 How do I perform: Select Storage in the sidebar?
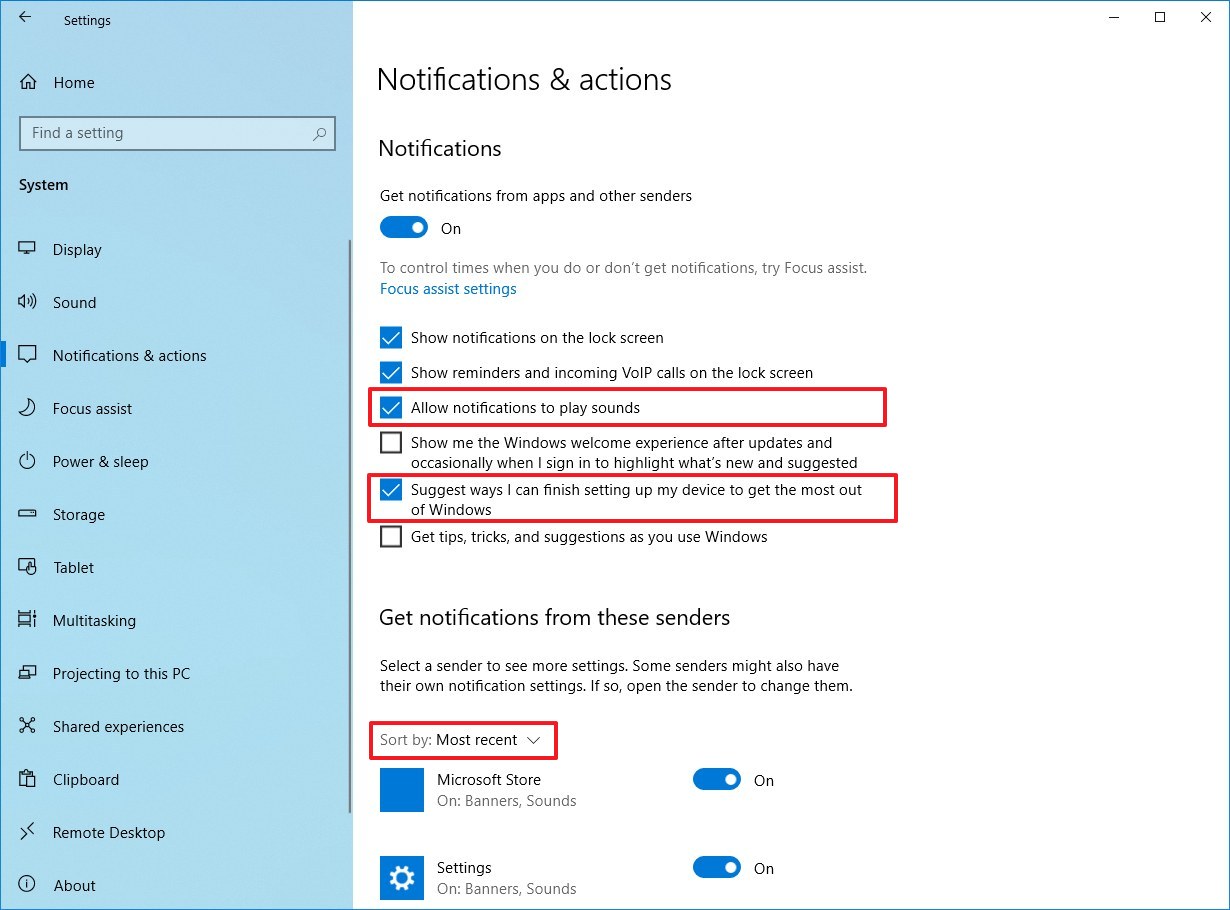coord(79,515)
